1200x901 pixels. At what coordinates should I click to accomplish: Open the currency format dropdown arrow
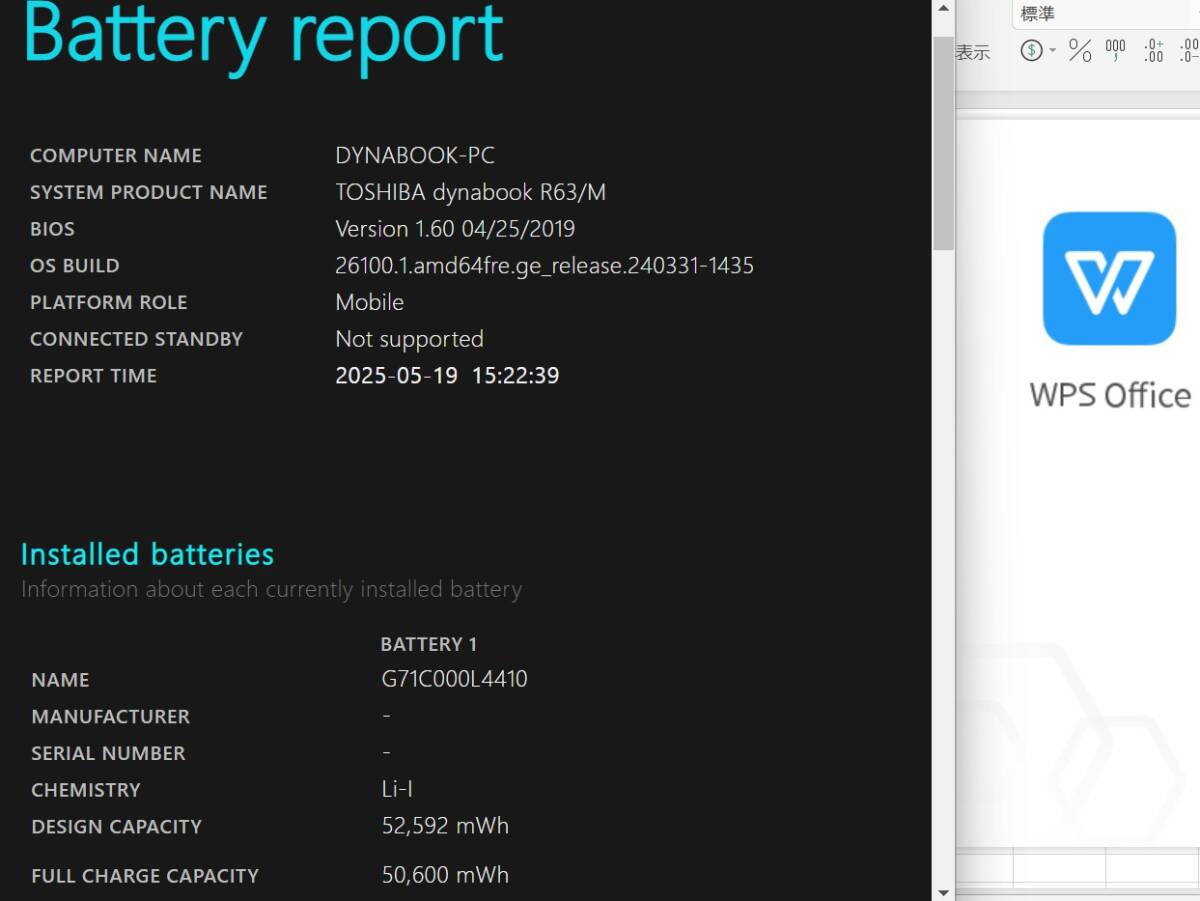point(1052,51)
